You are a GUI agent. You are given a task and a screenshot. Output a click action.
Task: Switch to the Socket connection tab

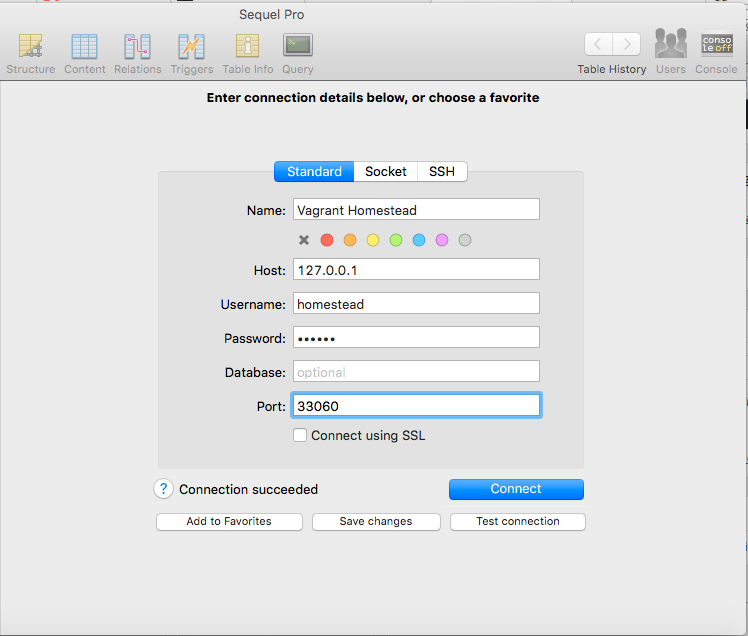pos(385,171)
